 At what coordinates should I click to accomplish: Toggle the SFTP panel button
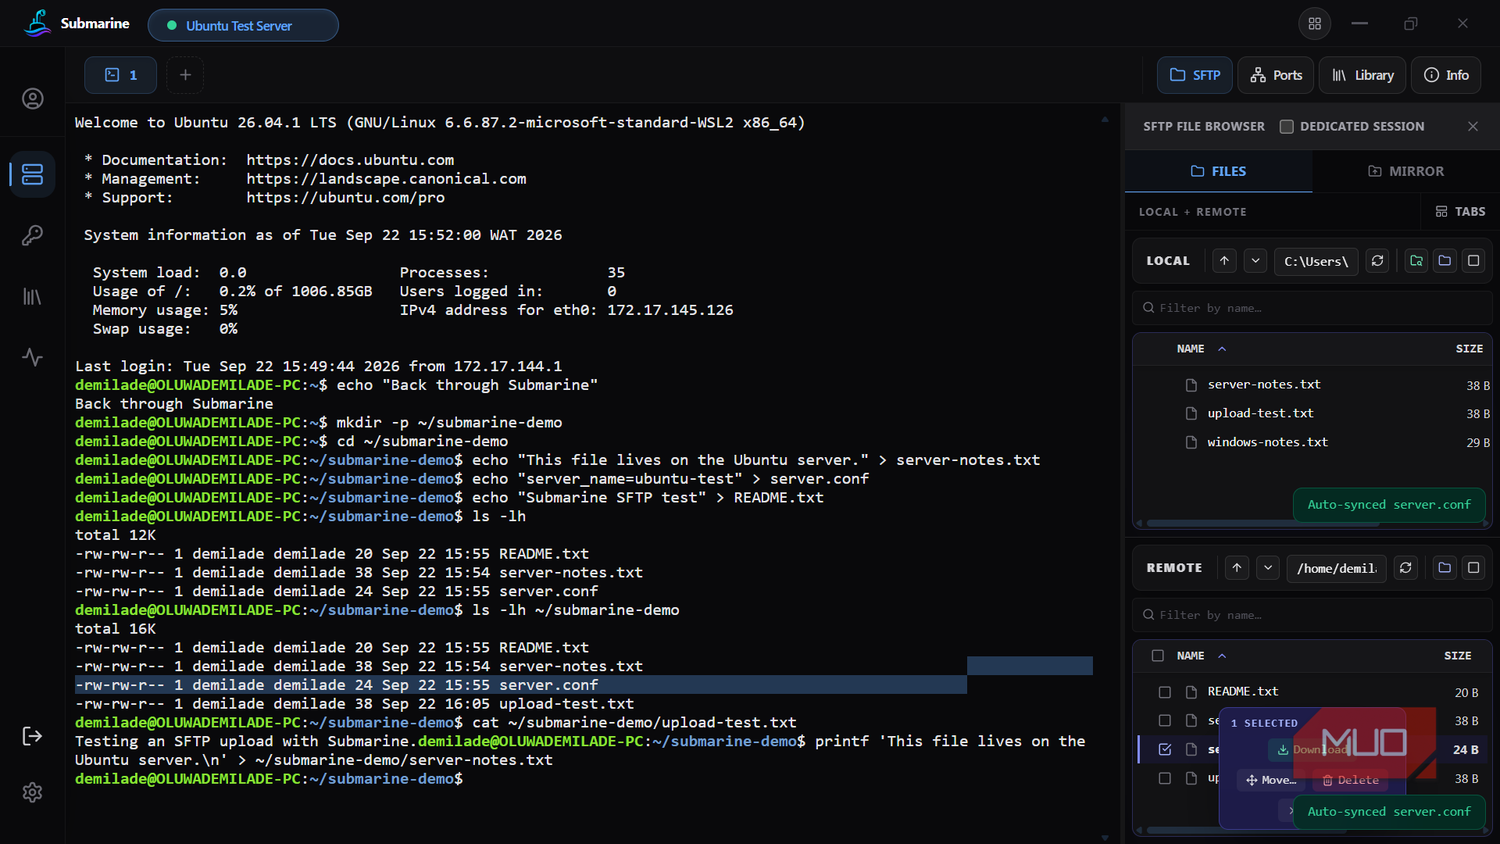1195,75
